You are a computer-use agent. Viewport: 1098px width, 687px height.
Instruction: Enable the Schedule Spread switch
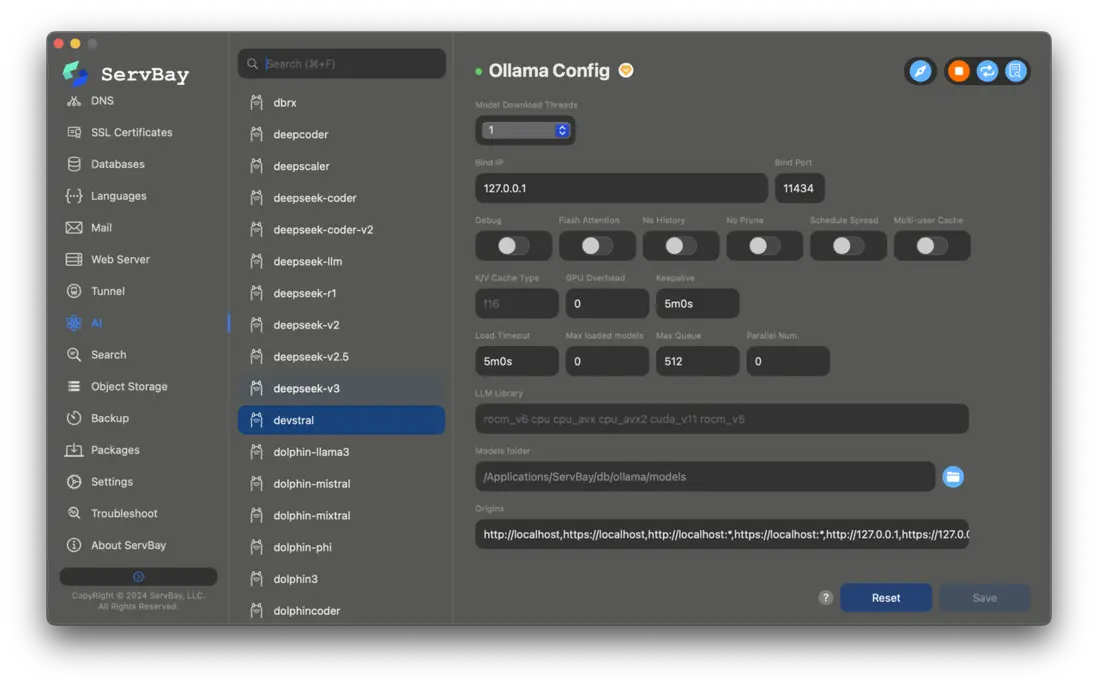click(848, 246)
